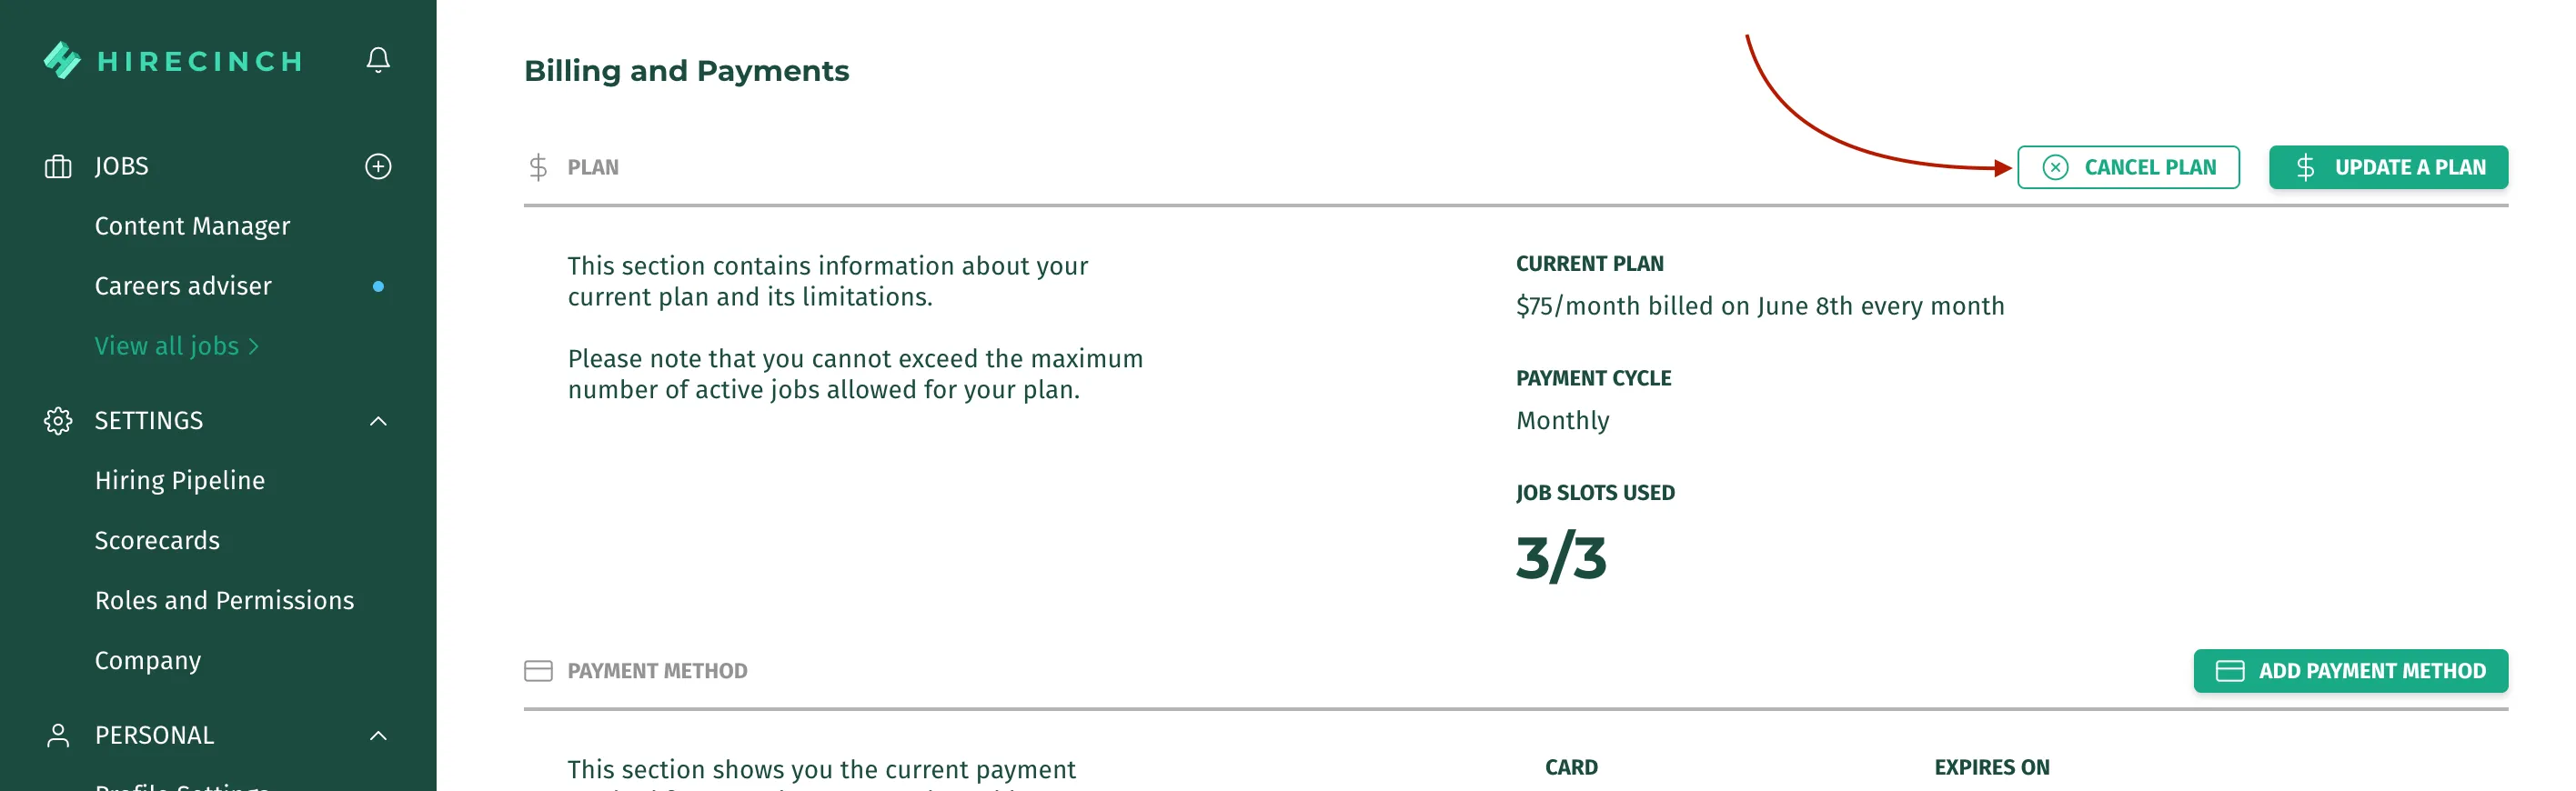Add a new job with plus icon
This screenshot has width=2576, height=791.
378,166
